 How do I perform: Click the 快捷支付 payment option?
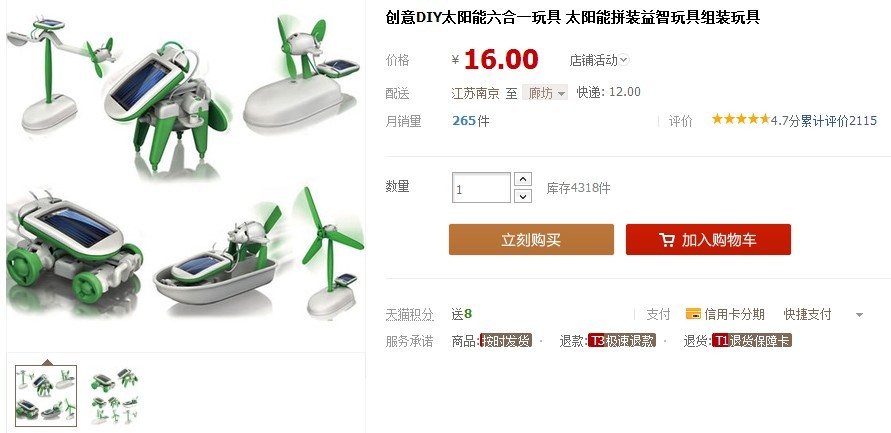click(807, 314)
